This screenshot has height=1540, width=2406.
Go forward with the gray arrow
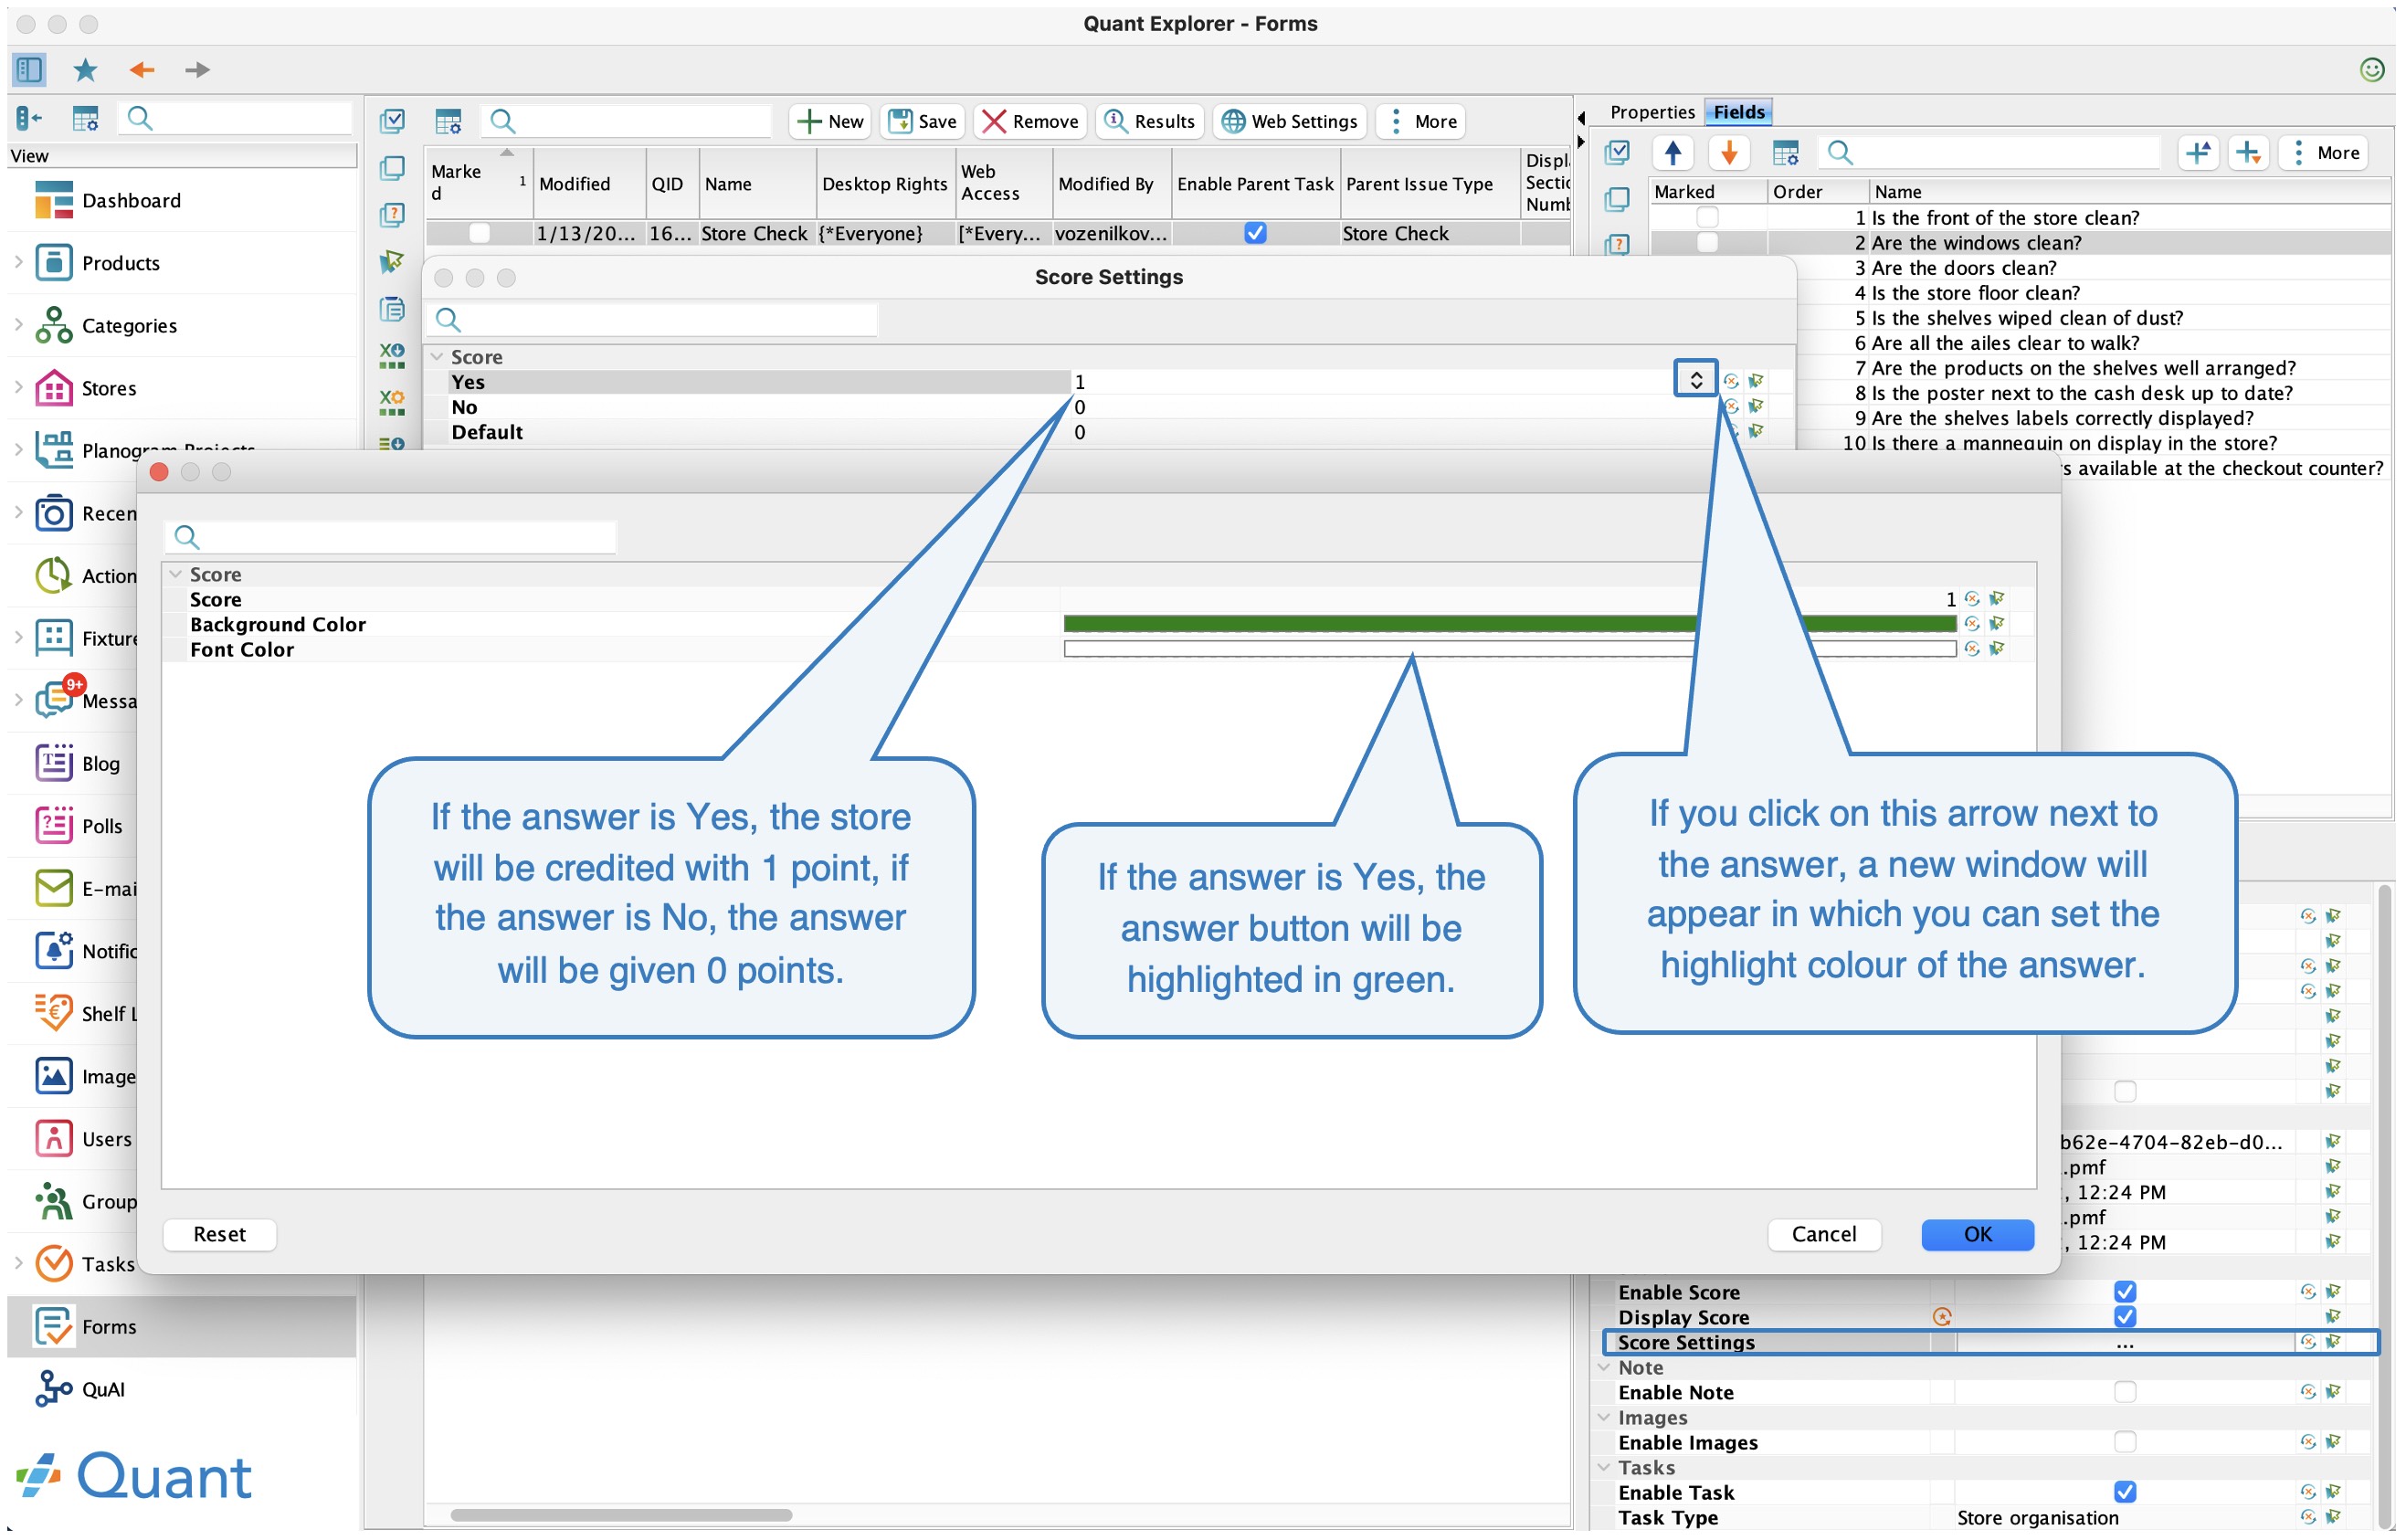tap(197, 69)
